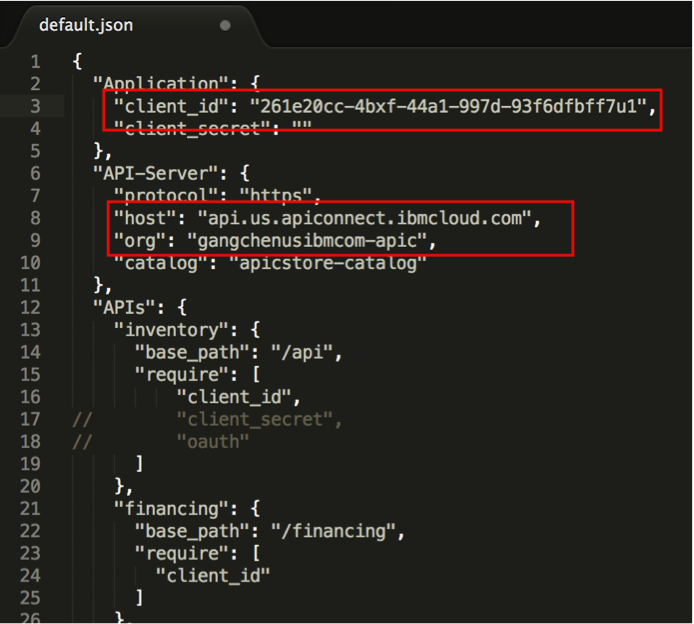Screen dimensions: 694x624
Task: Click the "host" key on line 8
Action: 146,218
